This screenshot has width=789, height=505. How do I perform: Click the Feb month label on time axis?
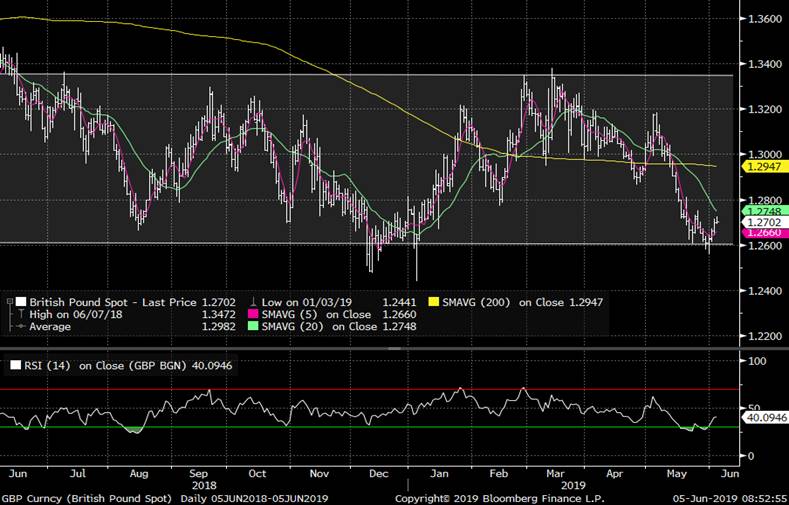(x=499, y=473)
